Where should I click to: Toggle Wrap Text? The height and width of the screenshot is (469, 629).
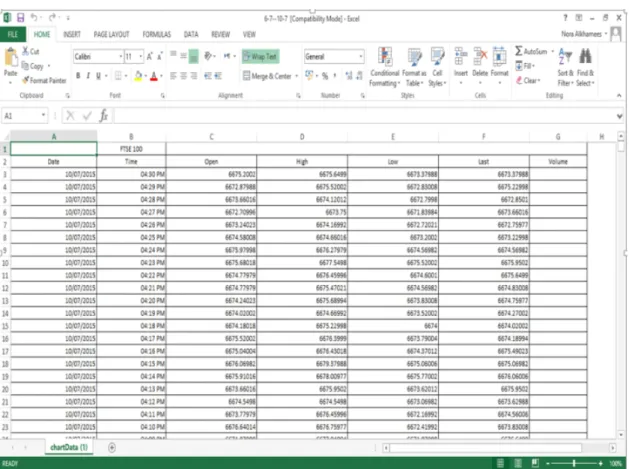[261, 57]
